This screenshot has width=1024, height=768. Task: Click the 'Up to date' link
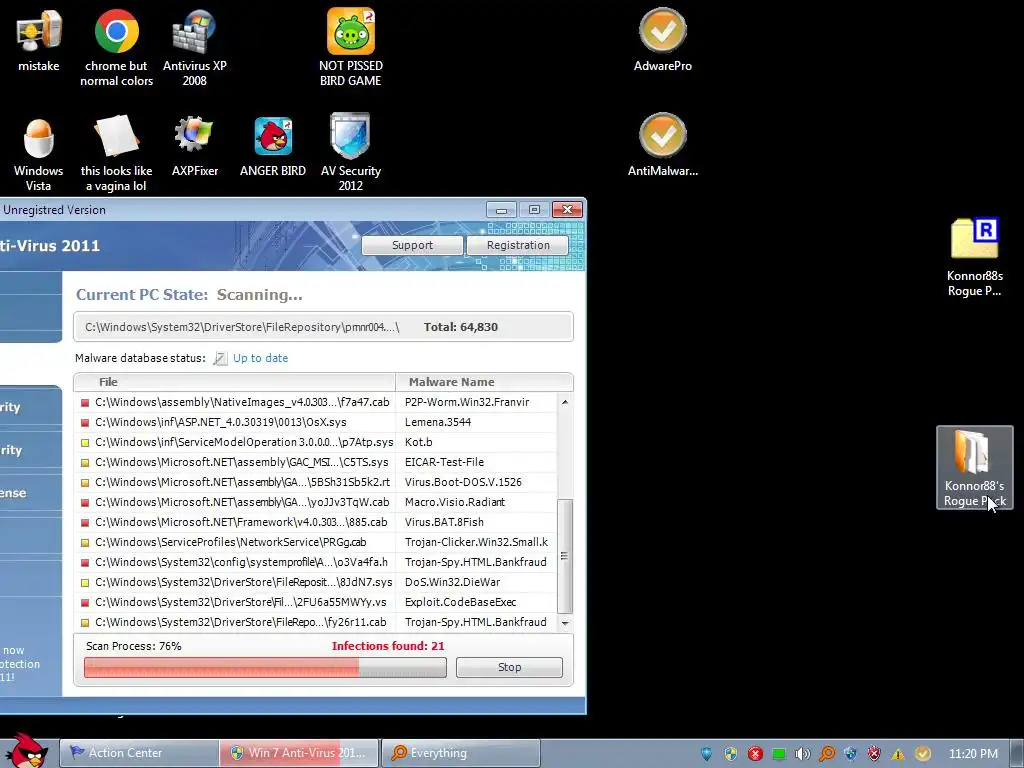(x=261, y=358)
